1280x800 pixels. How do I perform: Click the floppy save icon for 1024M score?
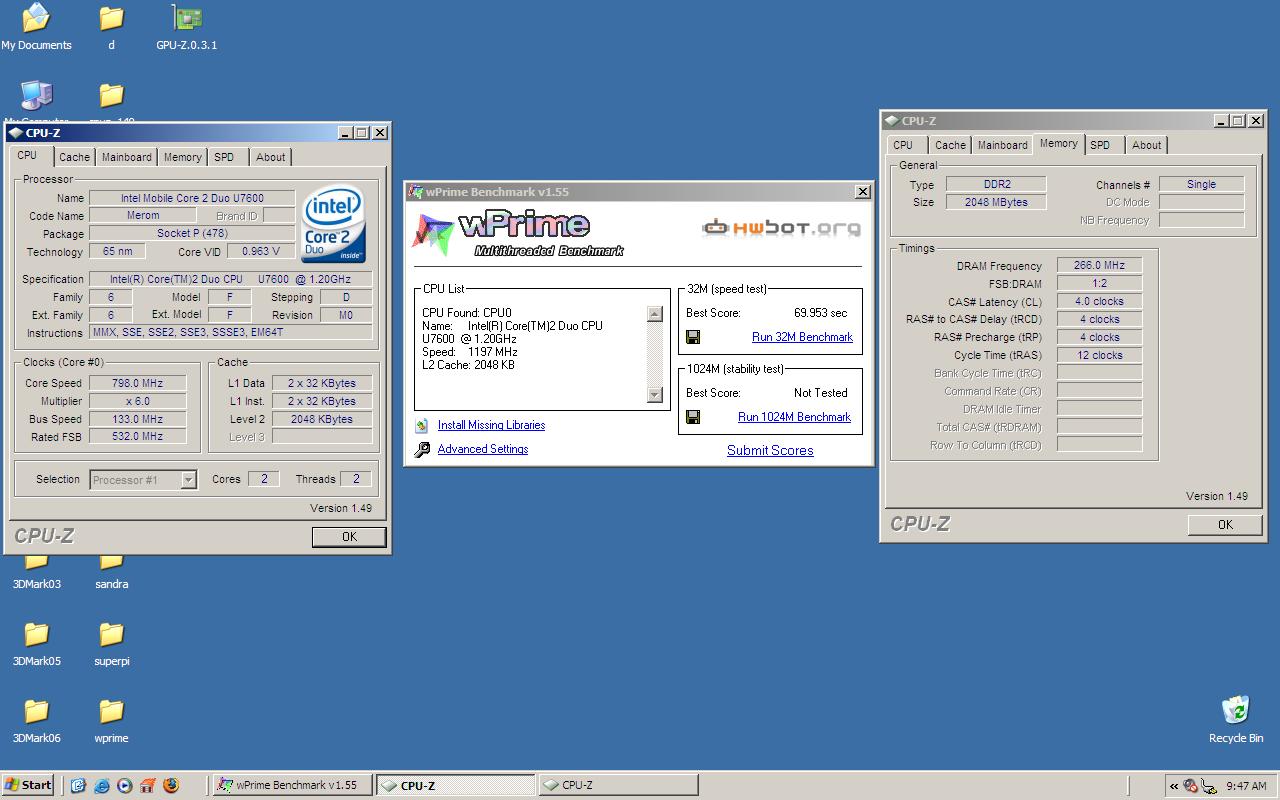point(693,417)
